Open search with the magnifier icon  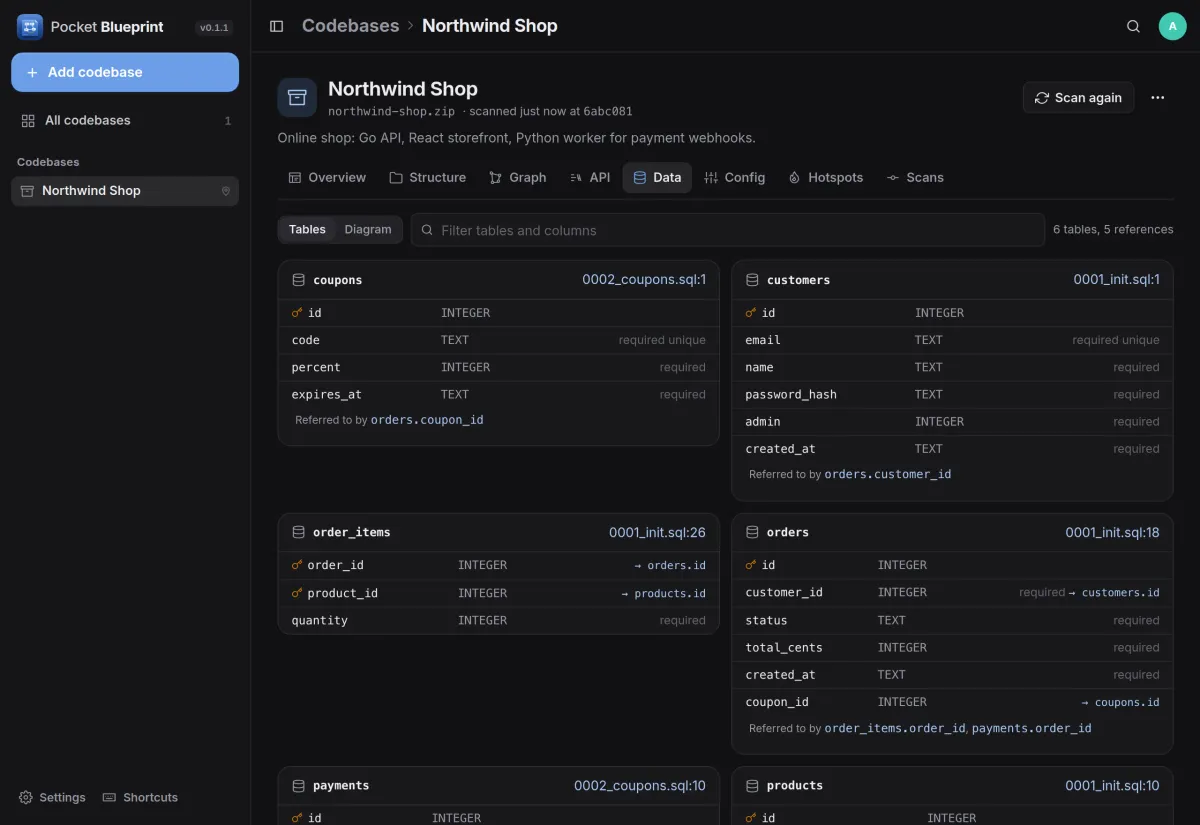[1133, 26]
